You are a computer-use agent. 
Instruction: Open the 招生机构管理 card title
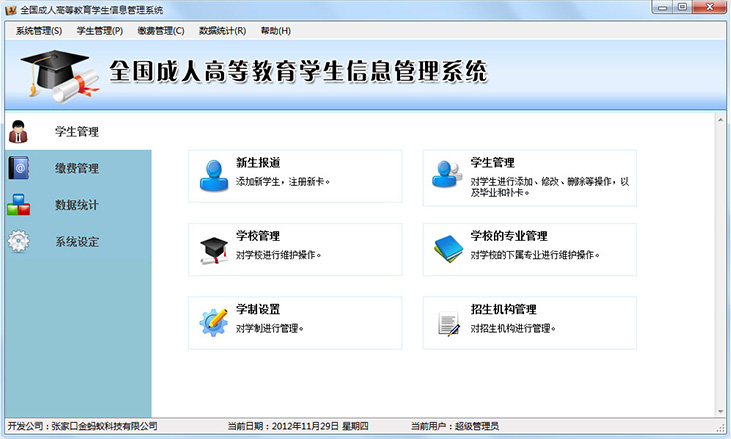503,309
